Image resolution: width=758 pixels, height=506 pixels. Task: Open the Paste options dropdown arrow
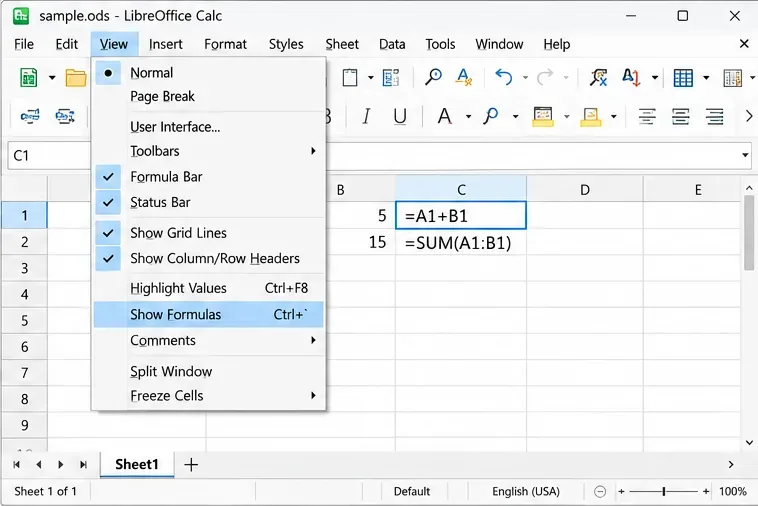point(370,78)
